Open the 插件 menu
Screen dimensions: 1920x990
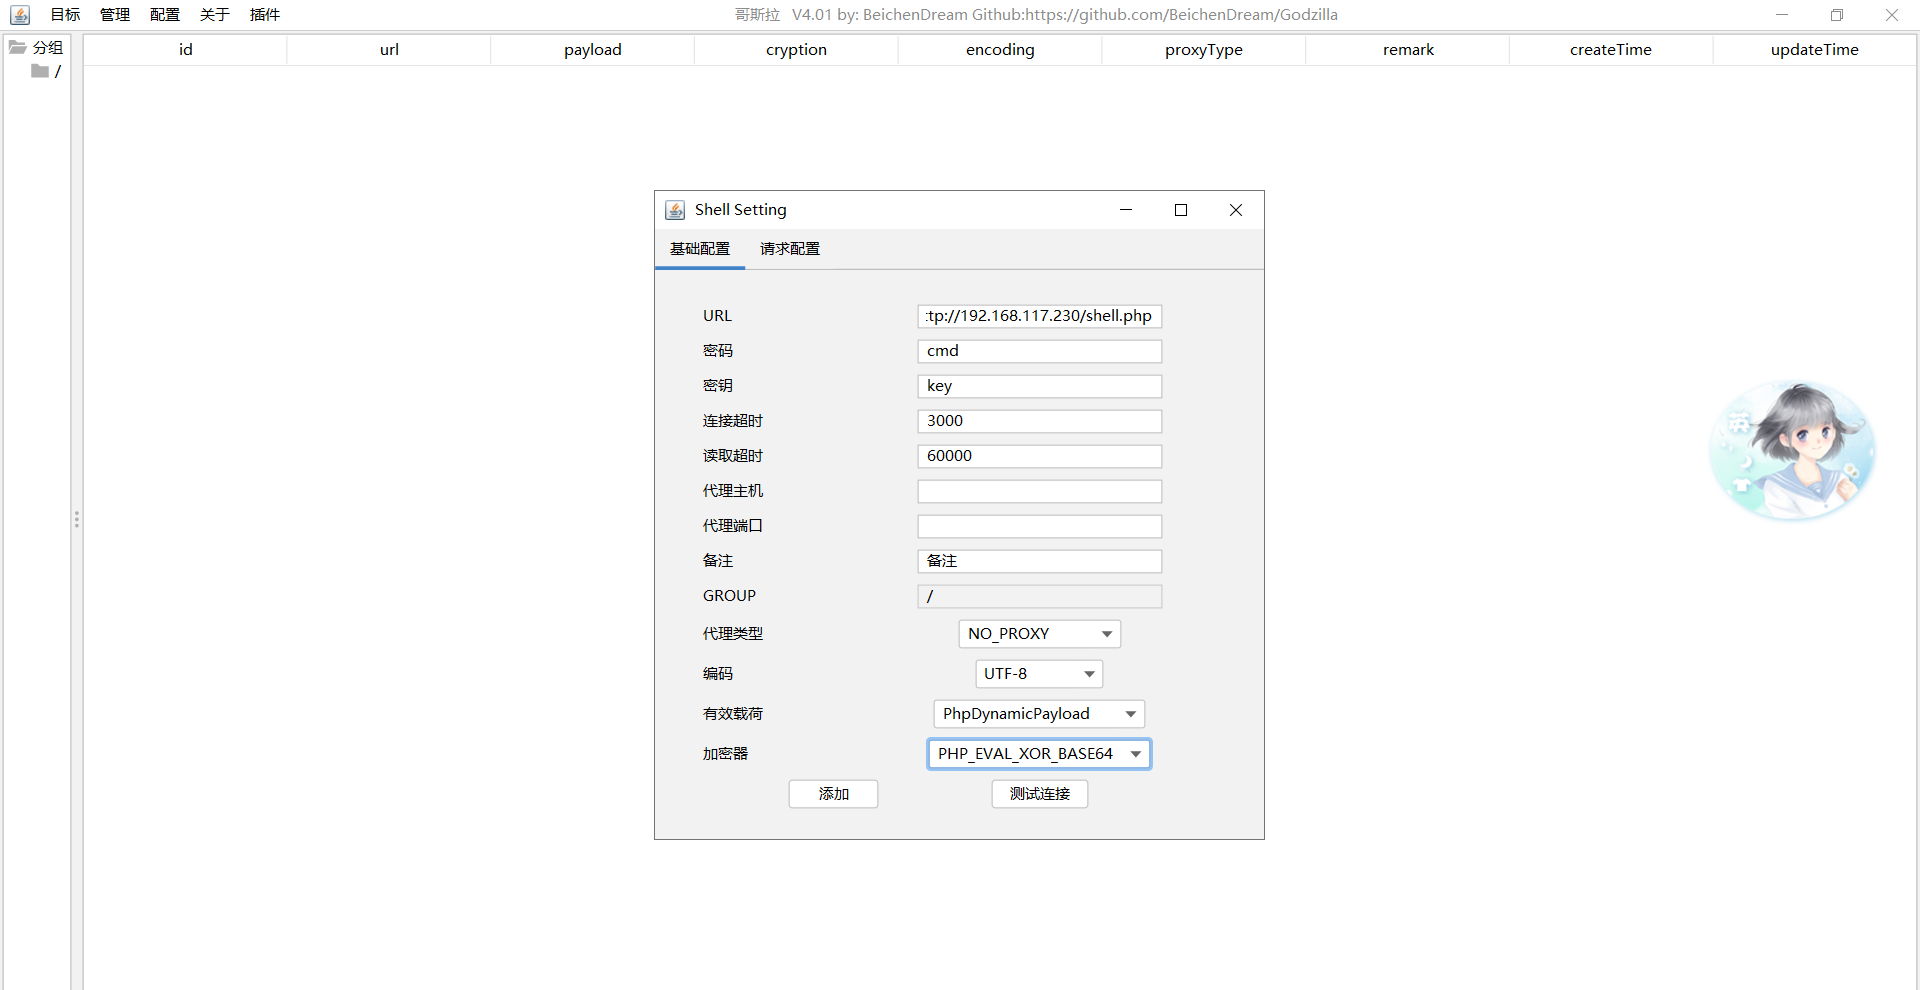pyautogui.click(x=265, y=15)
